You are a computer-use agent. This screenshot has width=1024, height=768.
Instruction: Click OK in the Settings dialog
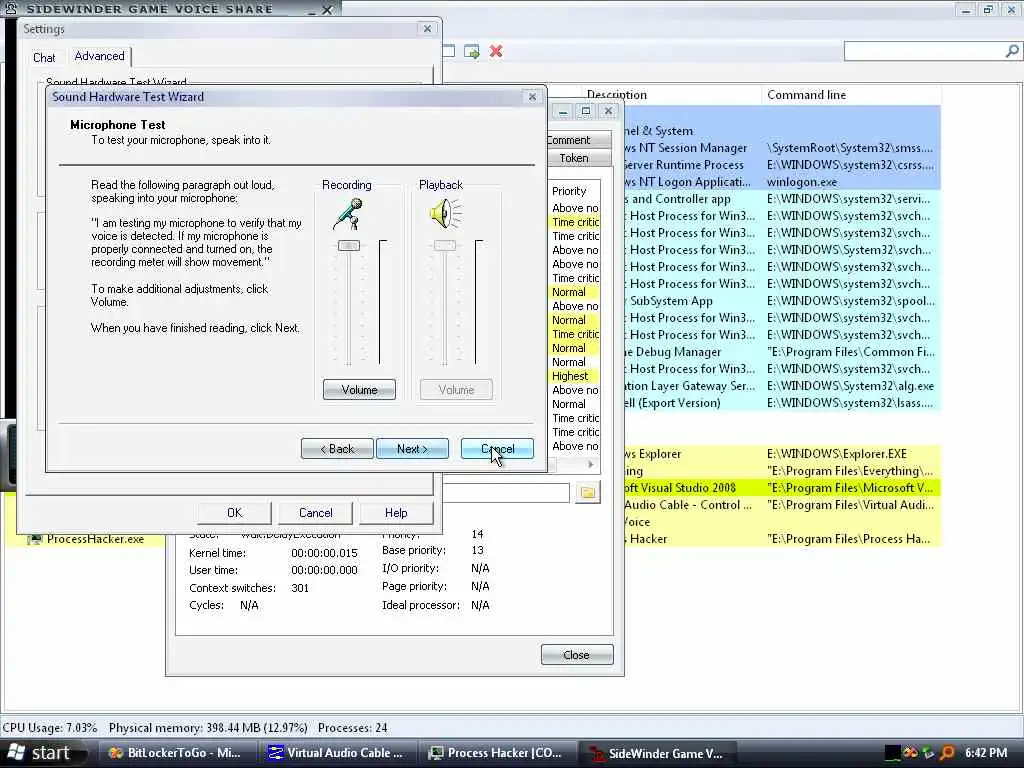coord(234,513)
